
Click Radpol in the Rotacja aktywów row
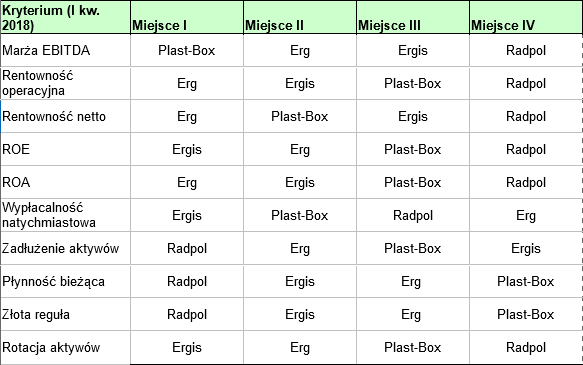(526, 348)
